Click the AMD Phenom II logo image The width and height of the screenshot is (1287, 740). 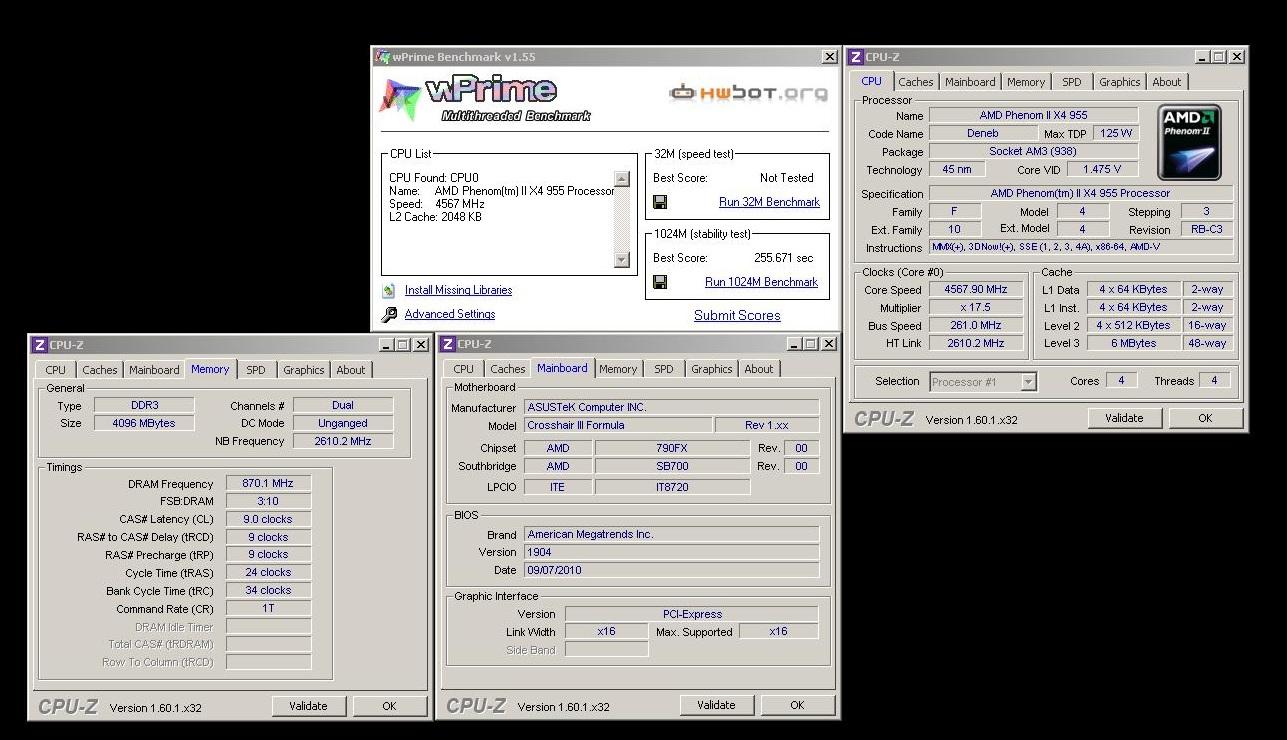click(1189, 141)
